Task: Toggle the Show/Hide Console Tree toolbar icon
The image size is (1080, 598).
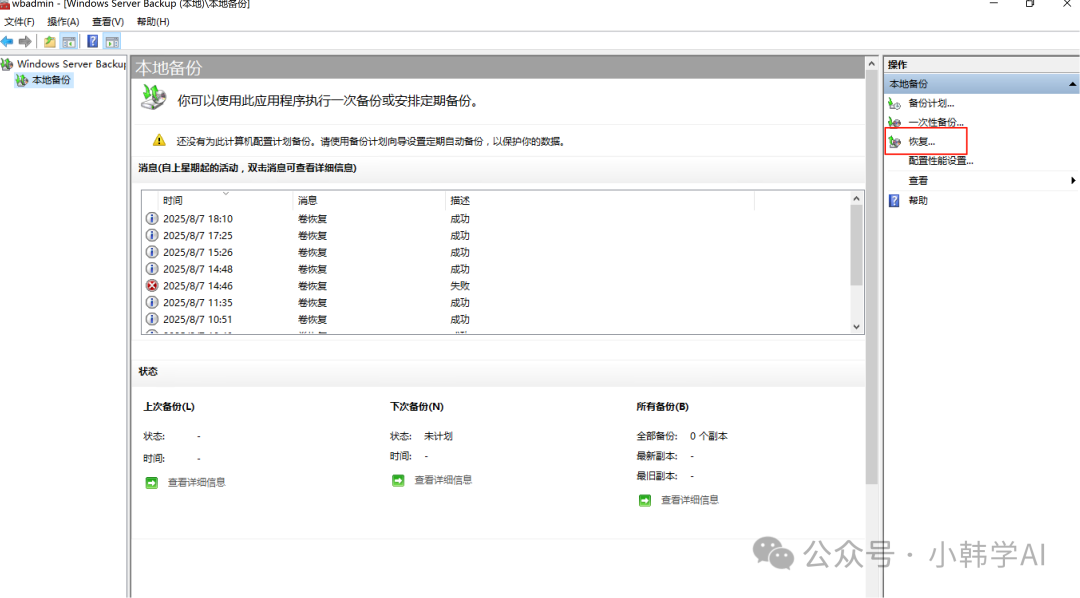Action: 69,41
